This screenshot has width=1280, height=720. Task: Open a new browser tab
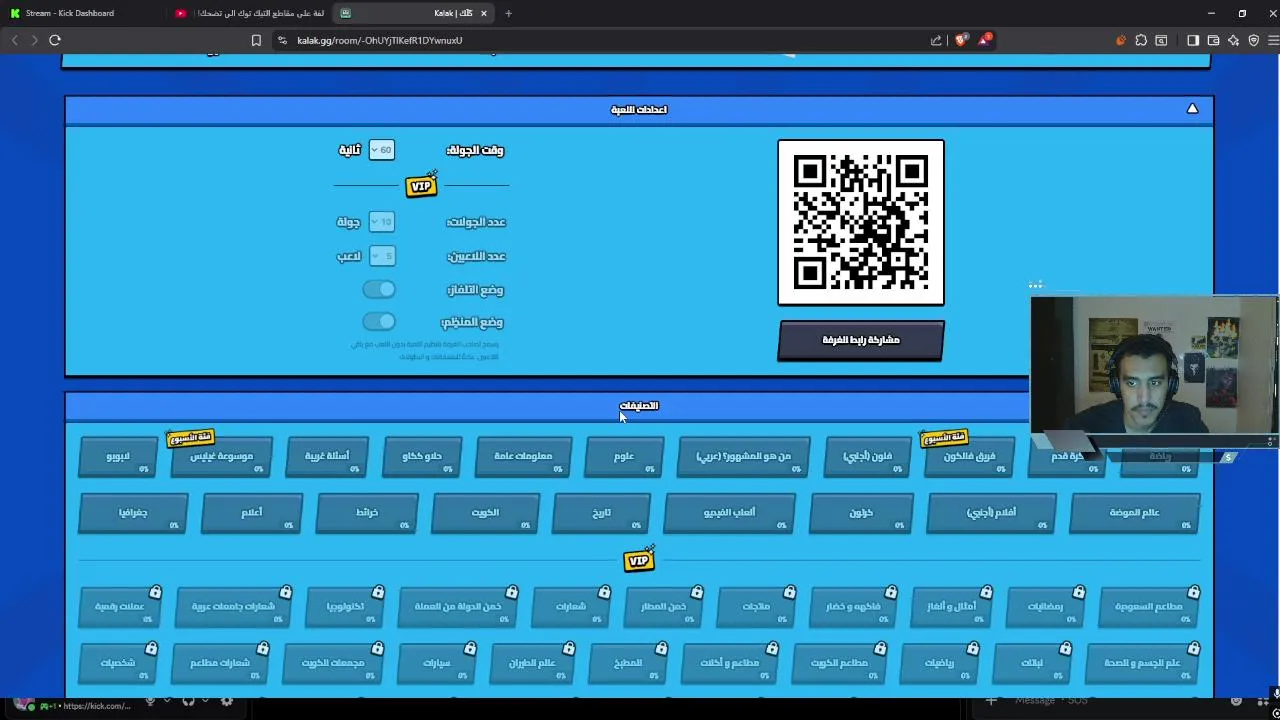[x=508, y=13]
